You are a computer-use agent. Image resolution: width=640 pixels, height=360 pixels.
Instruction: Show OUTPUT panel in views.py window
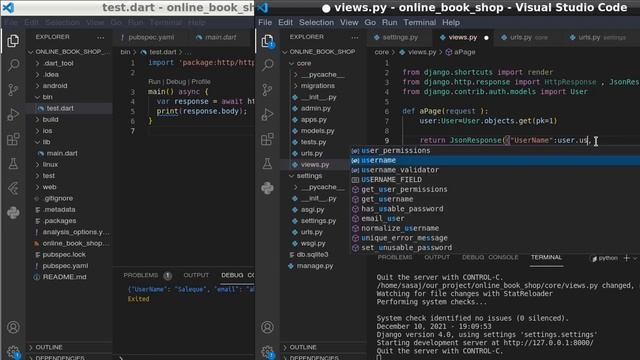pyautogui.click(x=437, y=258)
